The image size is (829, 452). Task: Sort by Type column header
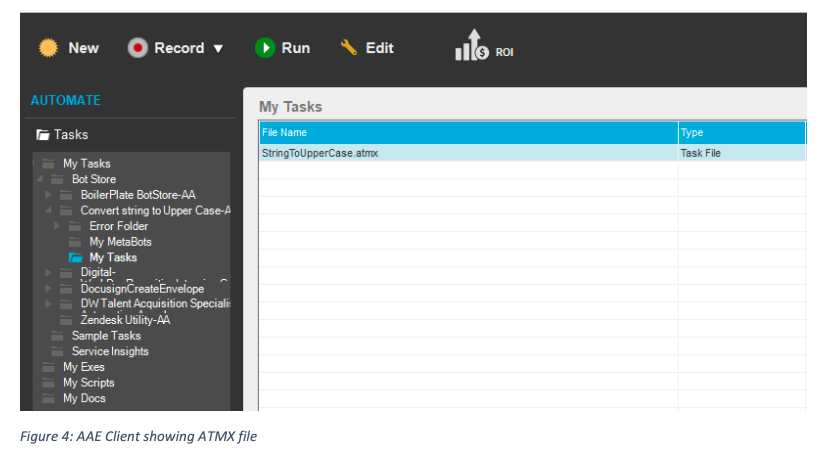[x=742, y=133]
